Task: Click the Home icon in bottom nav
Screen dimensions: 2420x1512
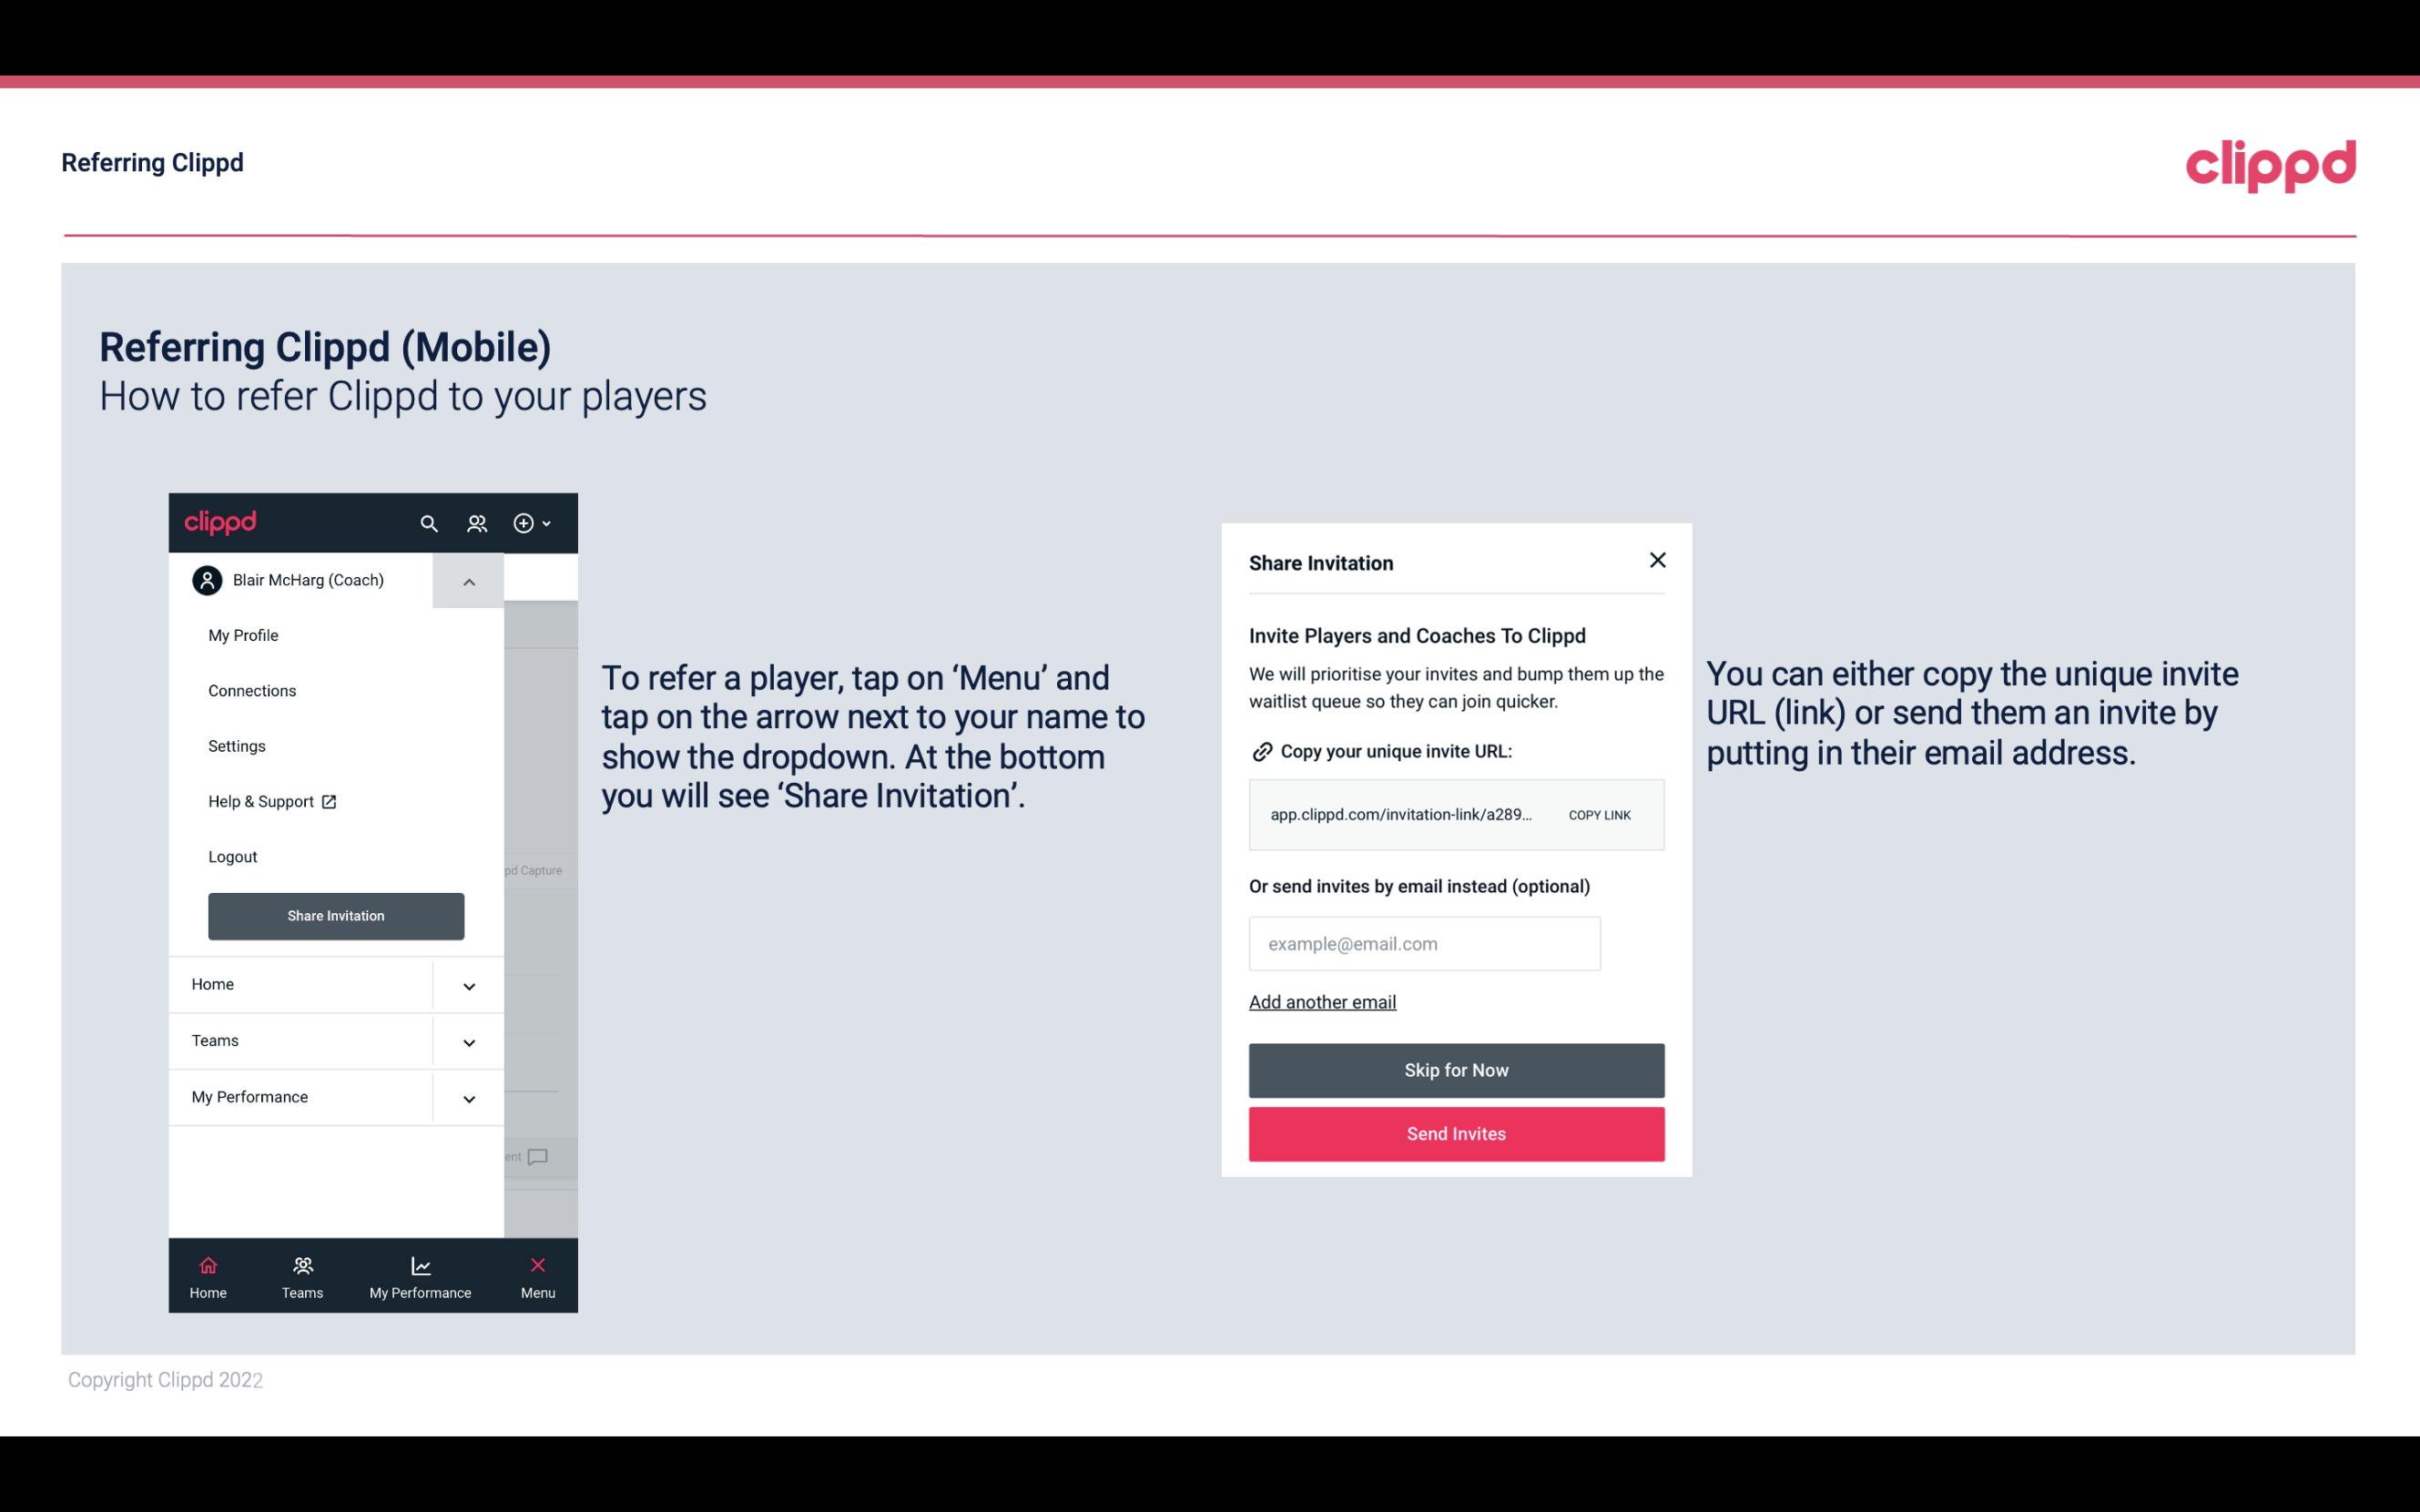Action: pos(208,1264)
